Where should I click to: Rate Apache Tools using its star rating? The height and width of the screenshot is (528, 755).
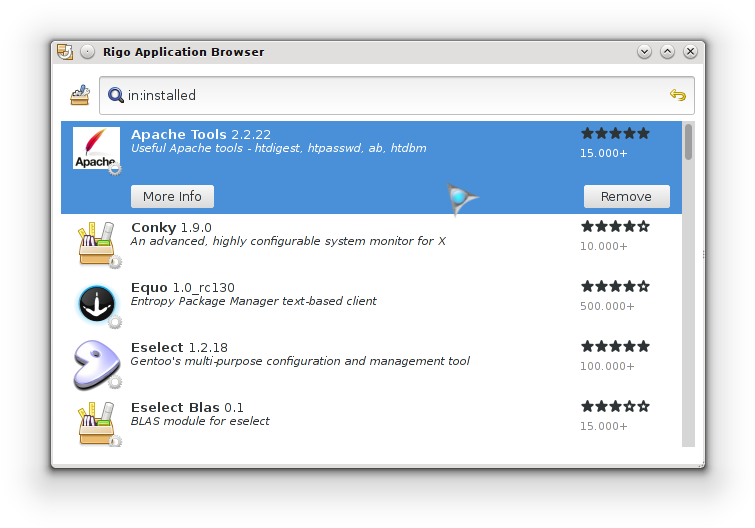[x=615, y=133]
